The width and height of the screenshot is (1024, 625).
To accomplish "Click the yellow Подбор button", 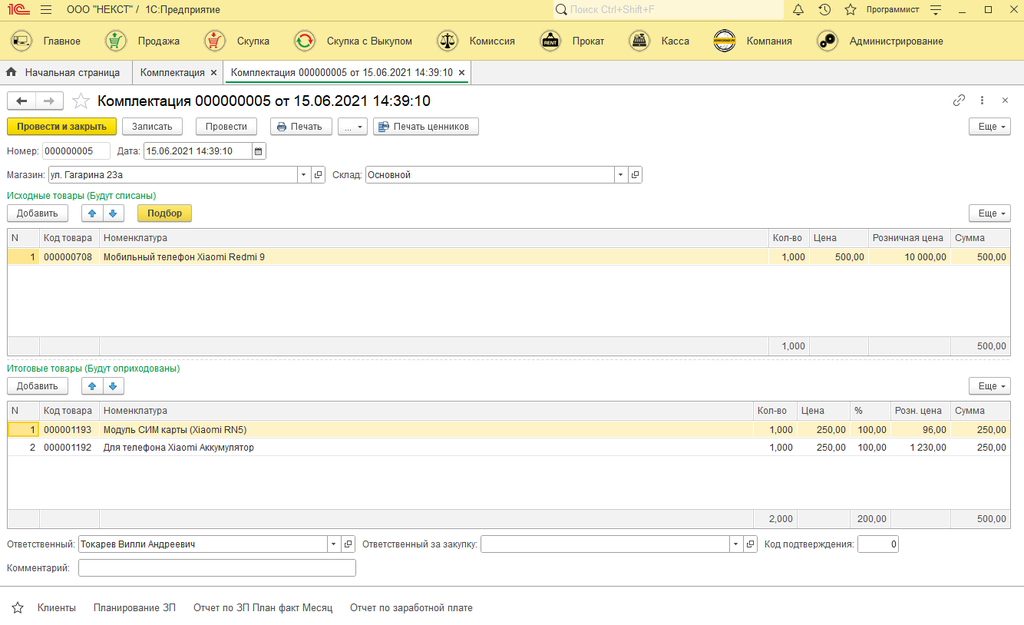I will coord(165,213).
